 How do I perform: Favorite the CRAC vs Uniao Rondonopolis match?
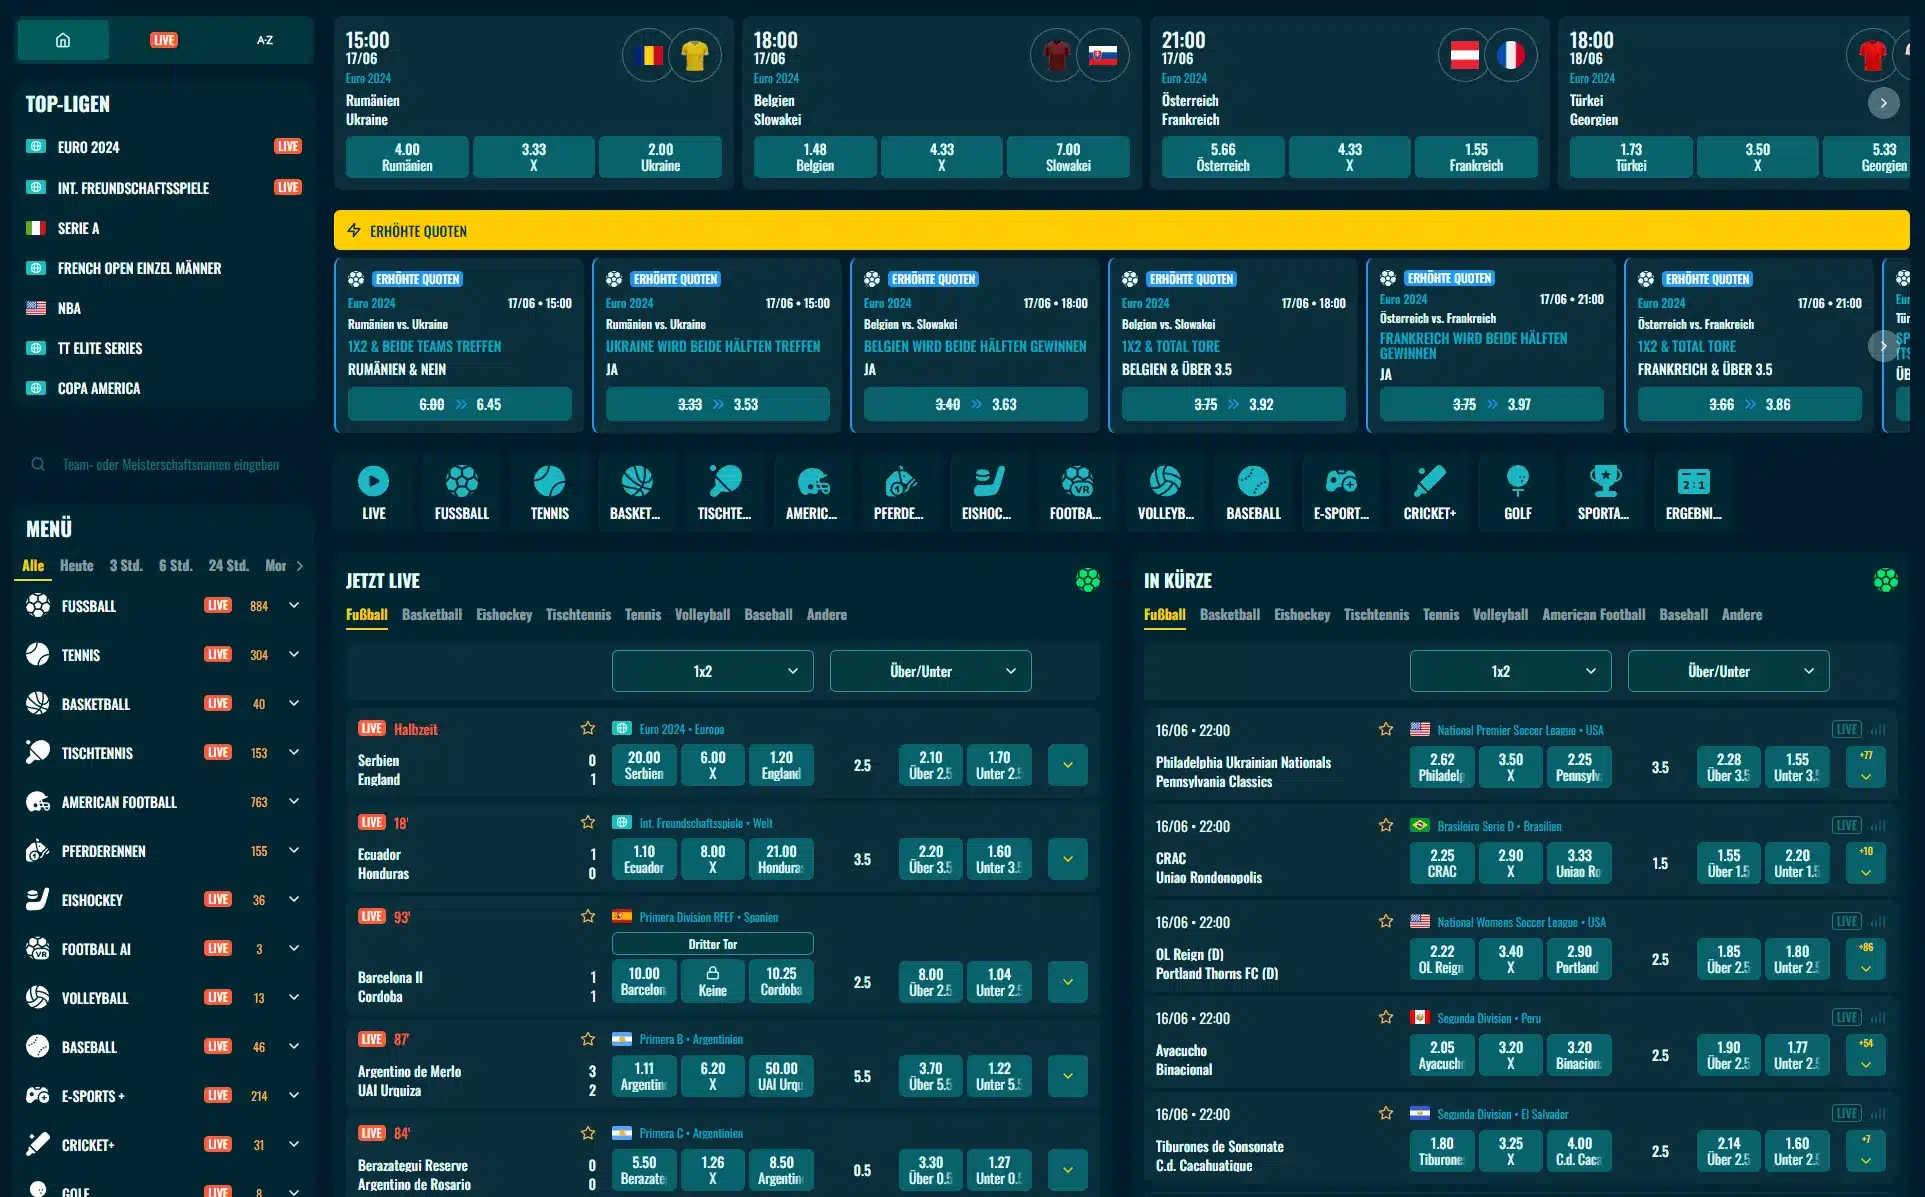tap(1386, 825)
